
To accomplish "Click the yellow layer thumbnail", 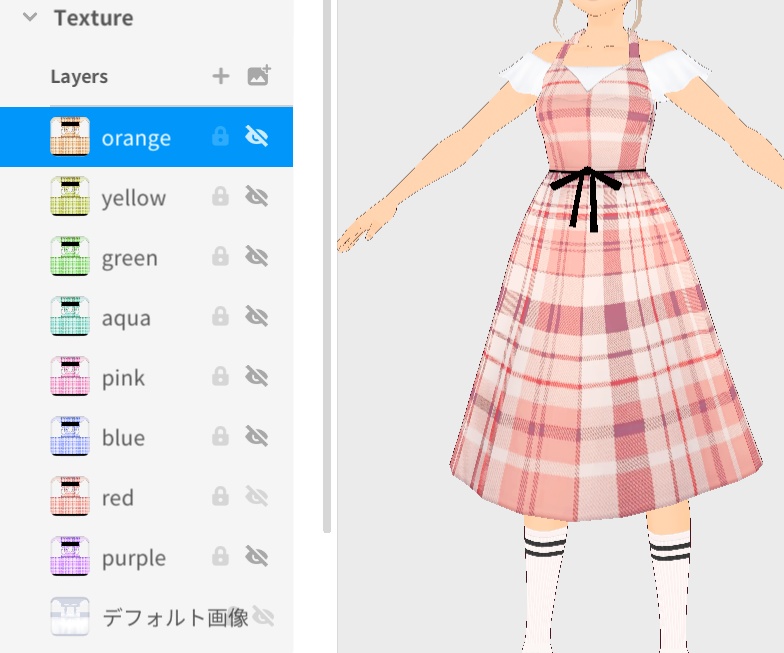I will (x=70, y=196).
